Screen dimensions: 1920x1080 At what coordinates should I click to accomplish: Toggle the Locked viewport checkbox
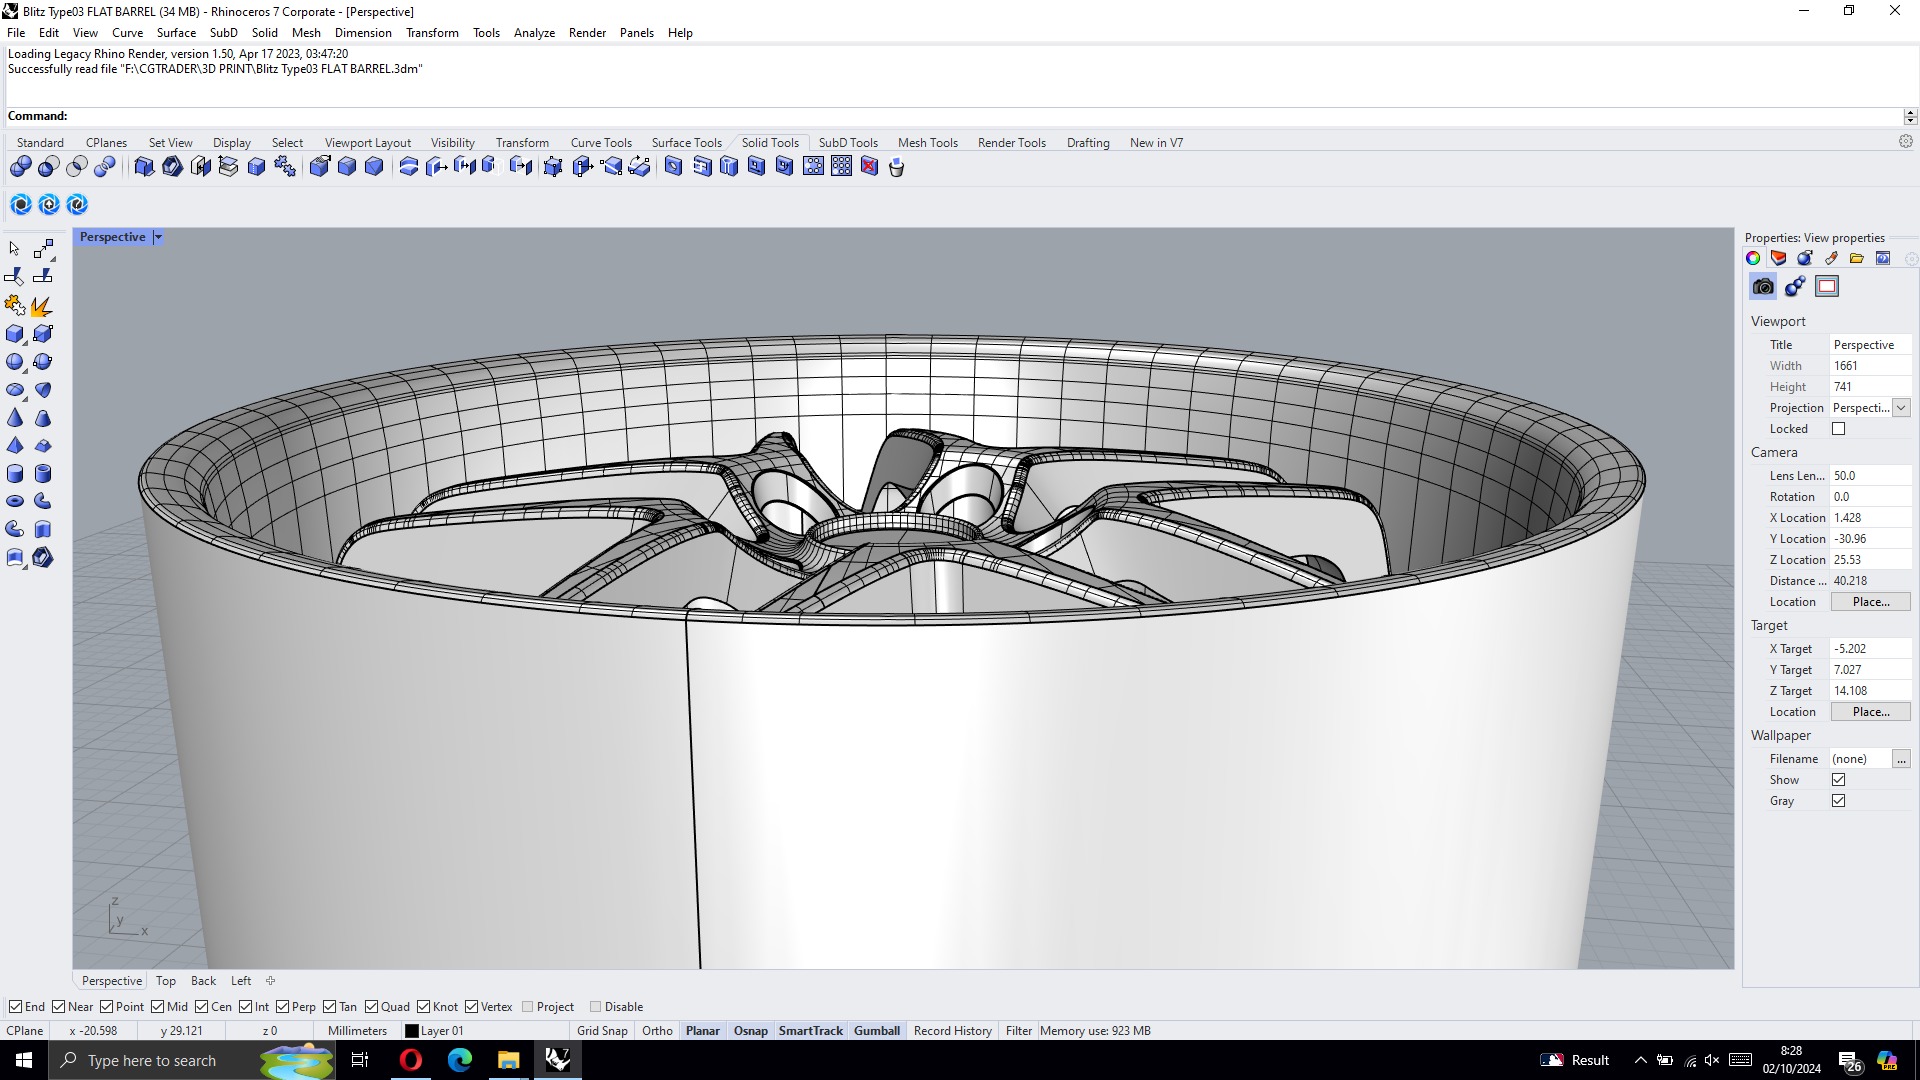point(1838,429)
